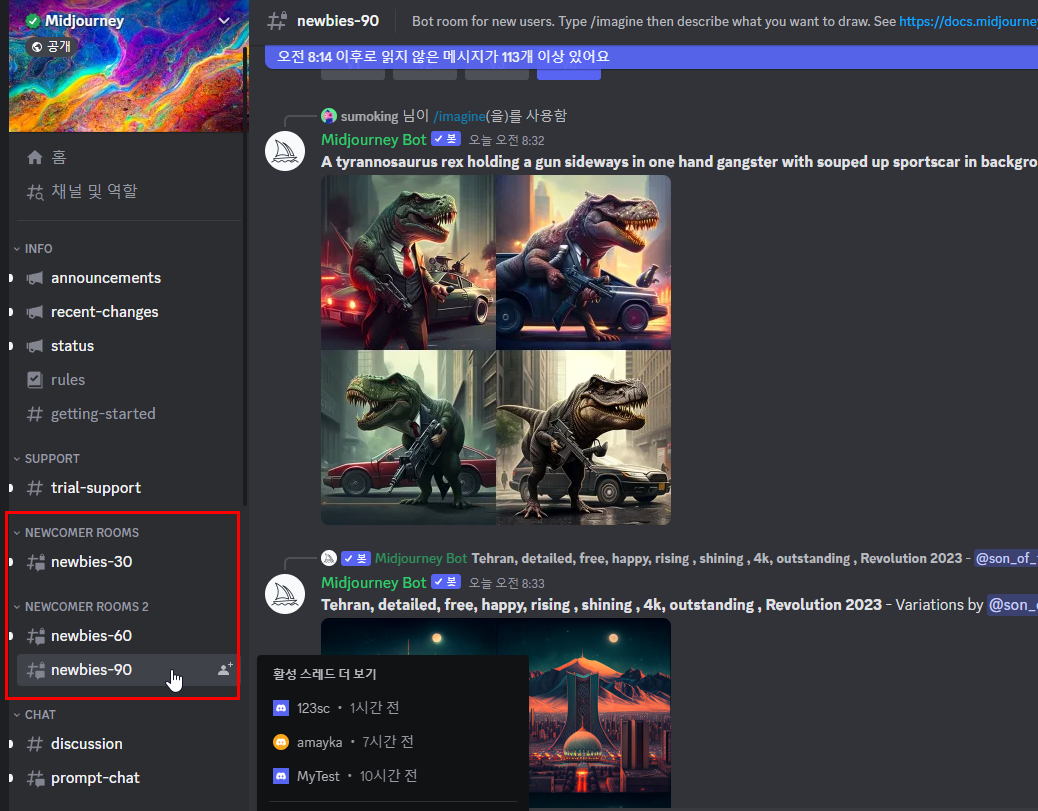Click the @son_of mention in reply line
This screenshot has width=1038, height=811.
(1006, 558)
